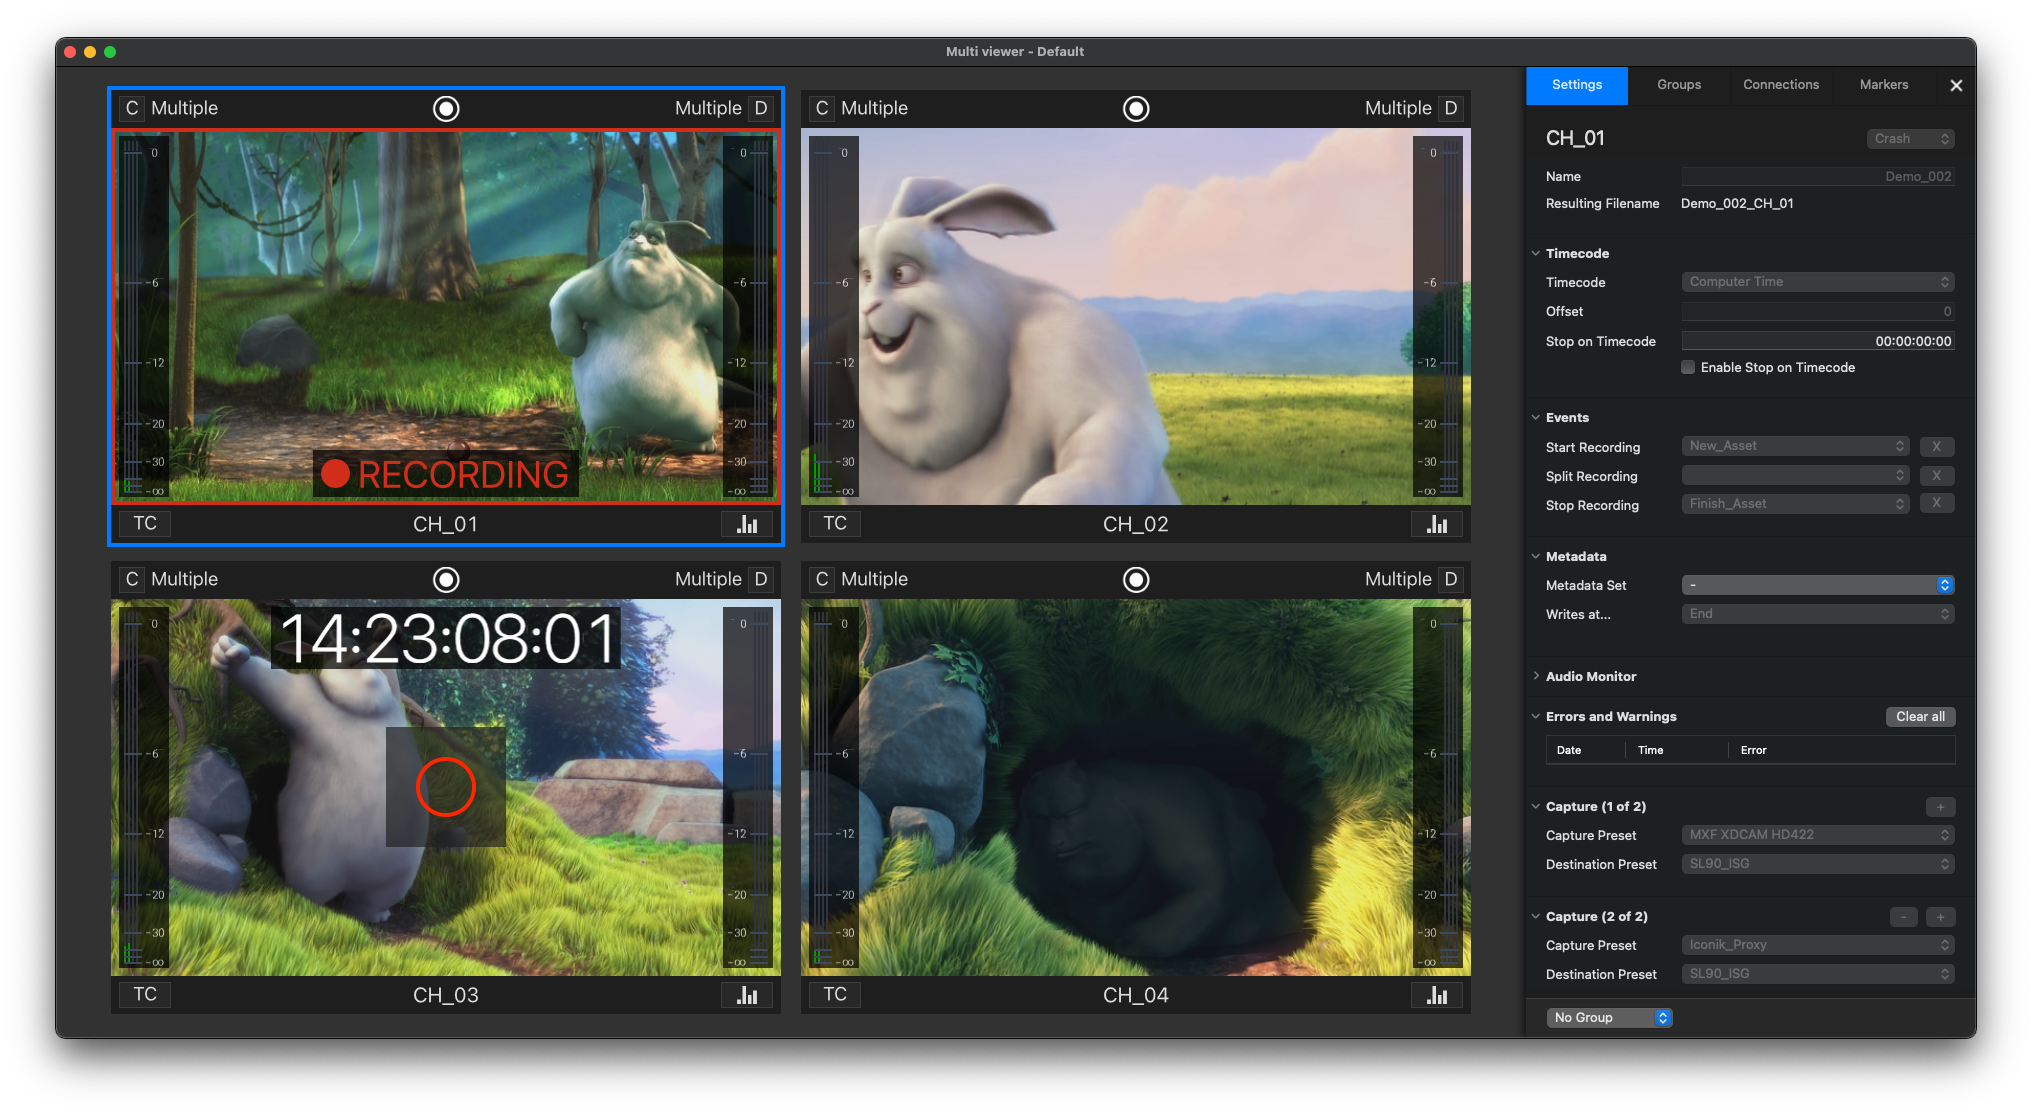Viewport: 2032px width, 1112px height.
Task: Click the D icon on CH_03
Action: point(761,579)
